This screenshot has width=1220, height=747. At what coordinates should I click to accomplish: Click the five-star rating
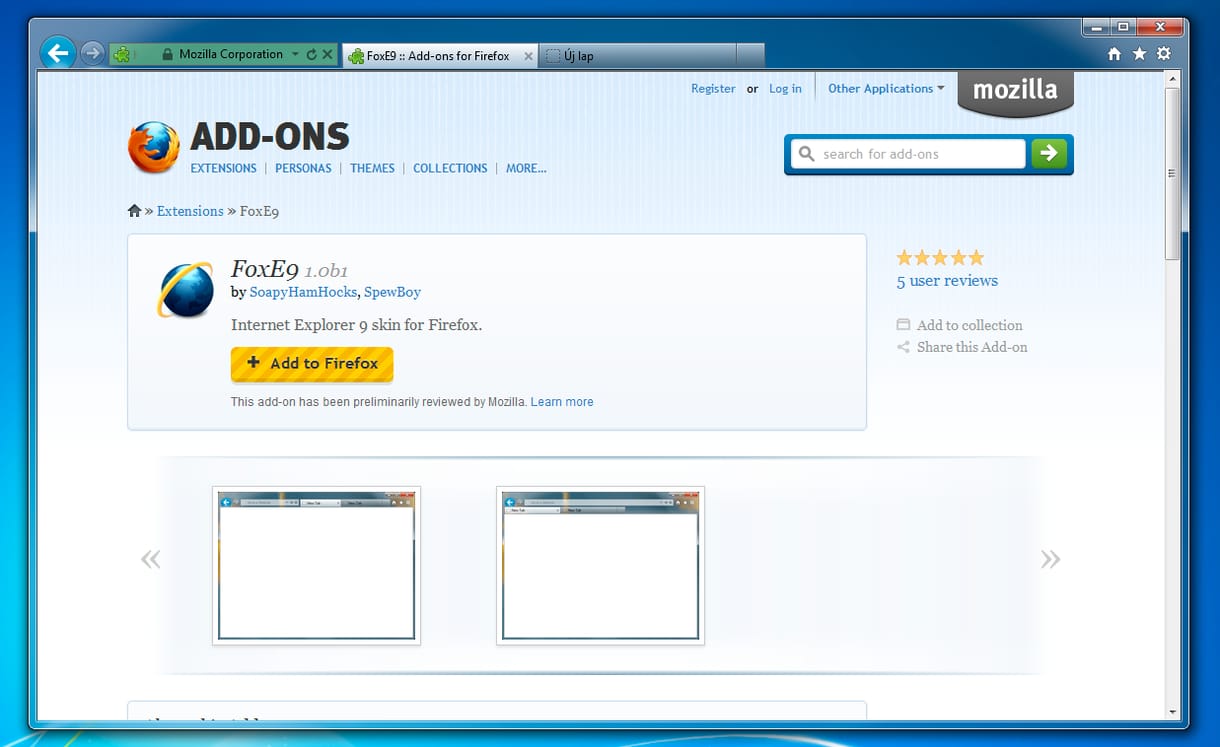point(940,257)
